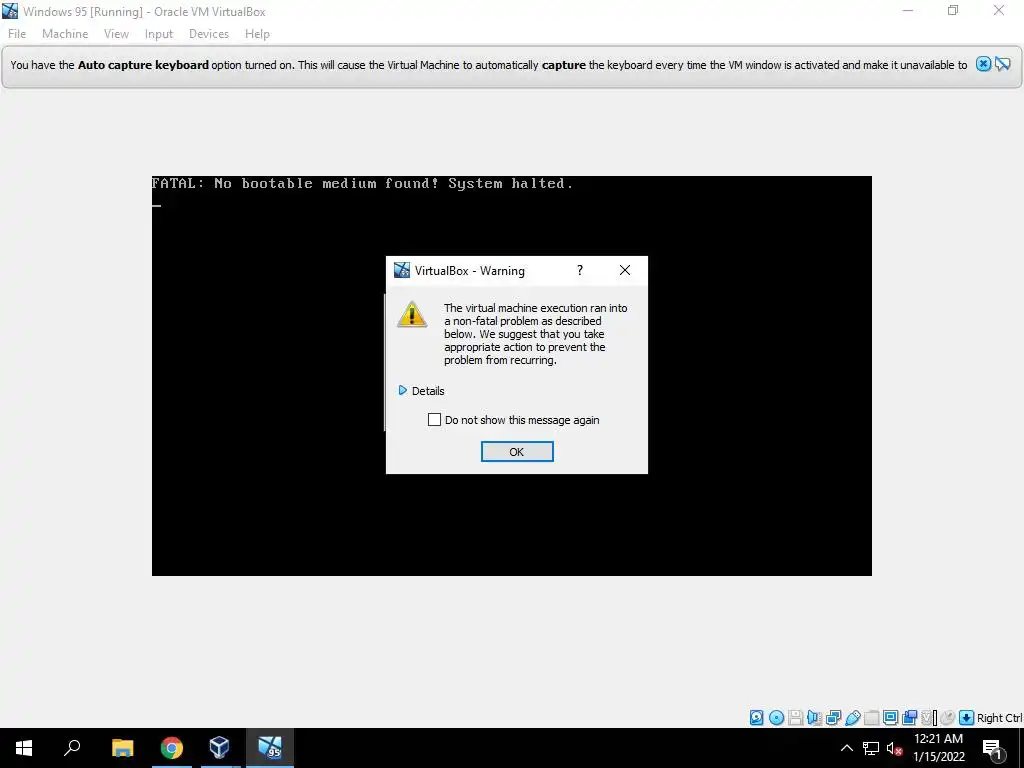This screenshot has height=768, width=1024.
Task: Open File Explorer from taskbar
Action: (122, 748)
